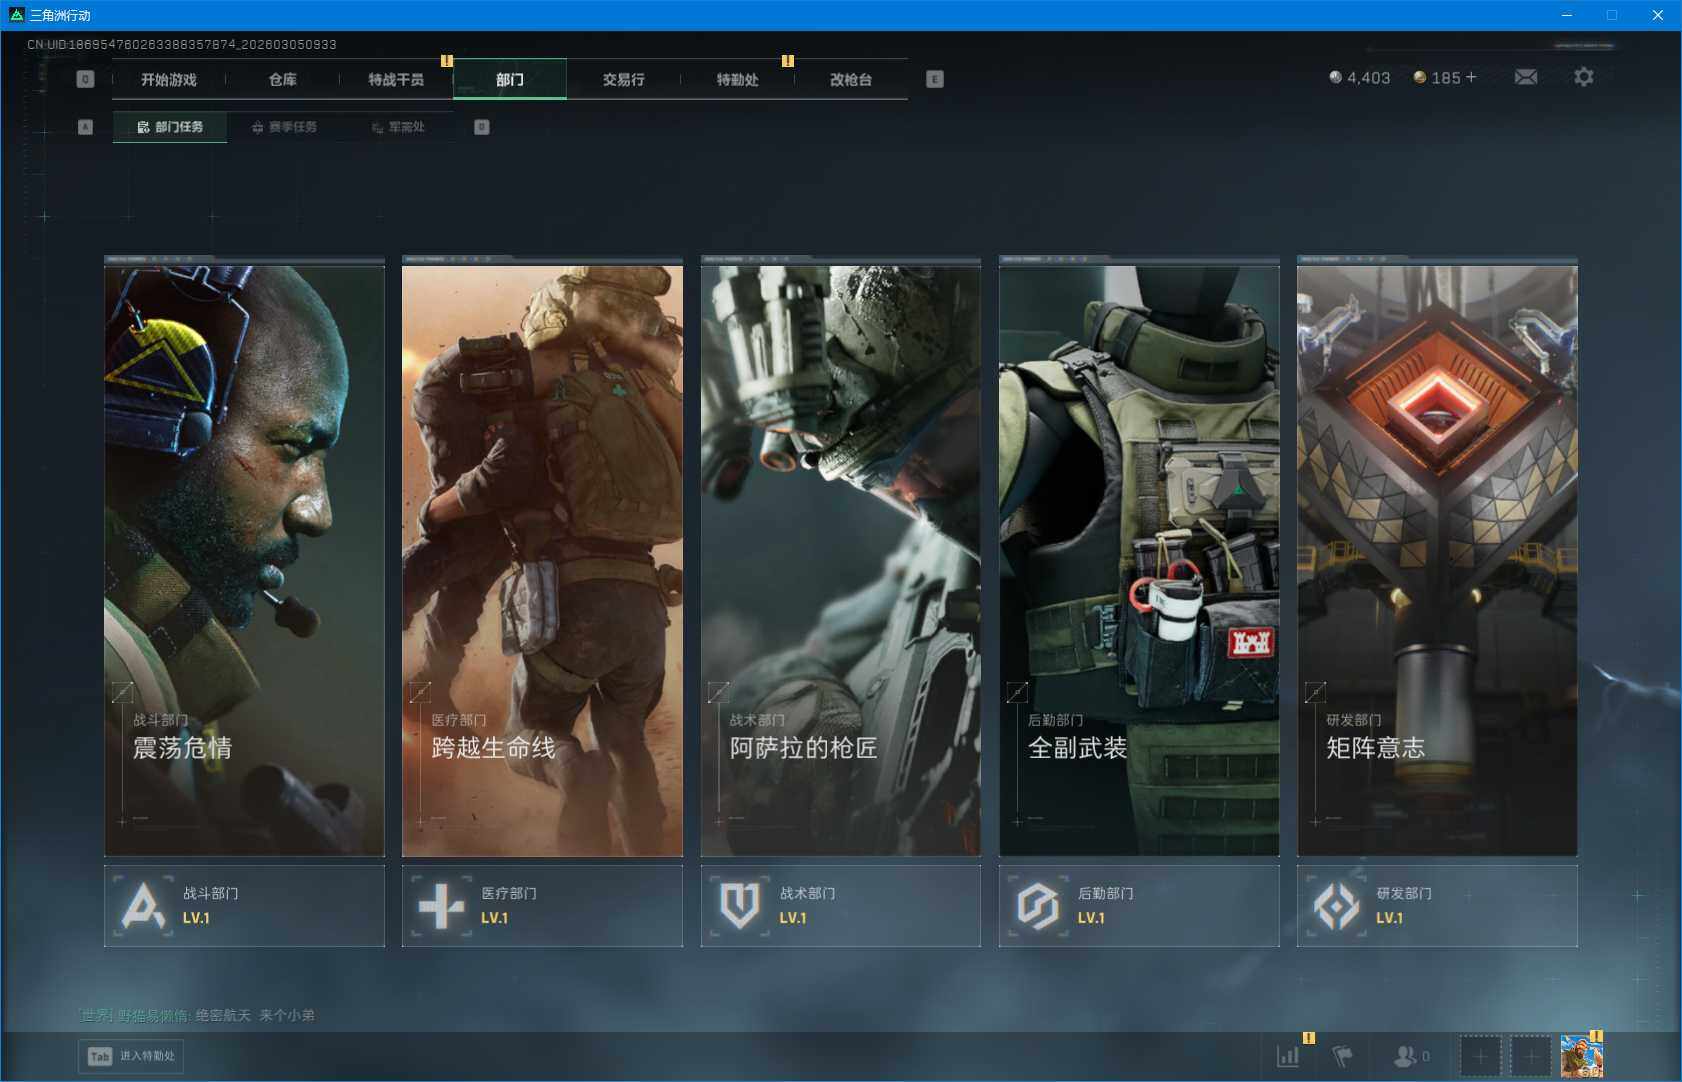The width and height of the screenshot is (1682, 1082).
Task: Click the 战斗部门 LV.1 emblem panel
Action: [x=244, y=906]
